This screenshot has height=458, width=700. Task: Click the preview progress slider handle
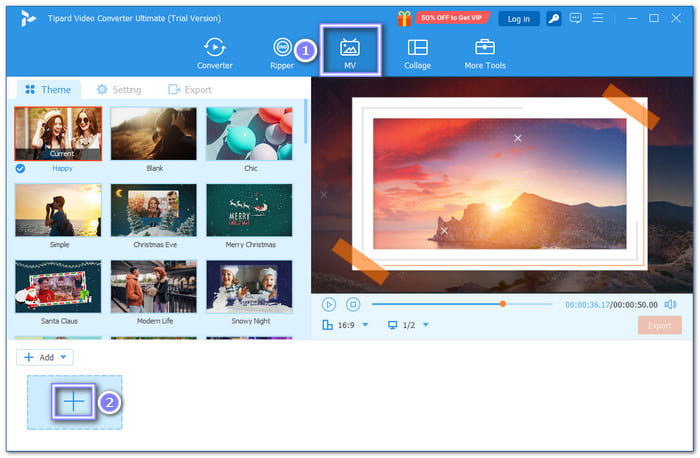pyautogui.click(x=503, y=304)
